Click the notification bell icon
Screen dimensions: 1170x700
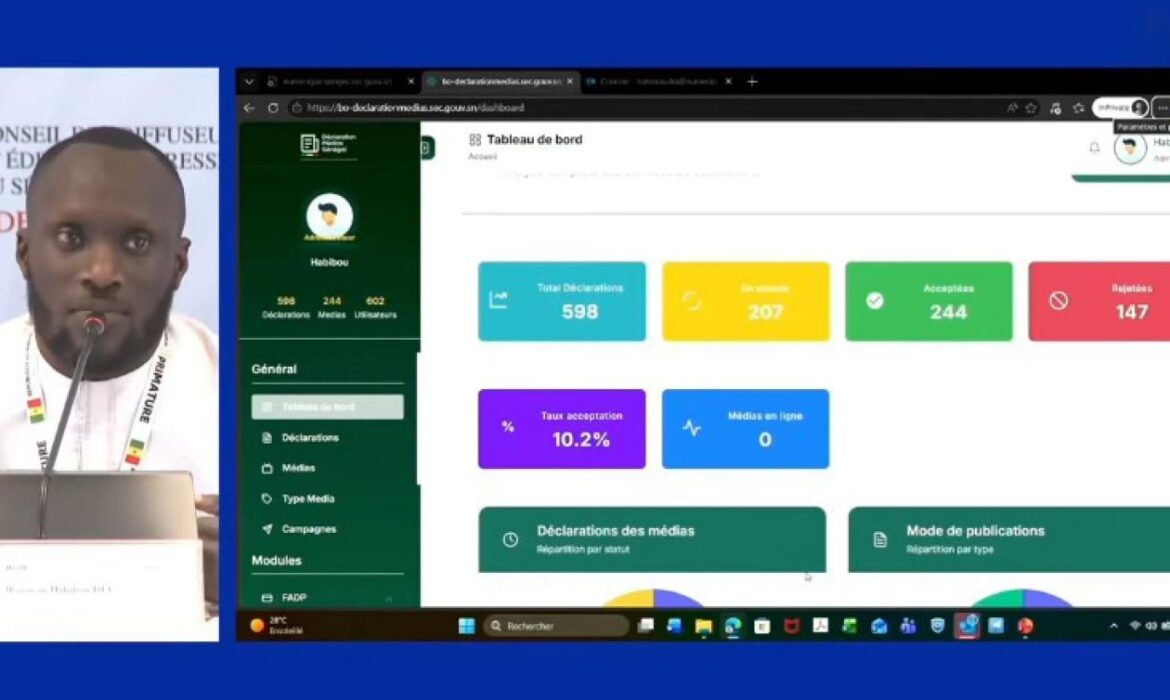point(1094,148)
